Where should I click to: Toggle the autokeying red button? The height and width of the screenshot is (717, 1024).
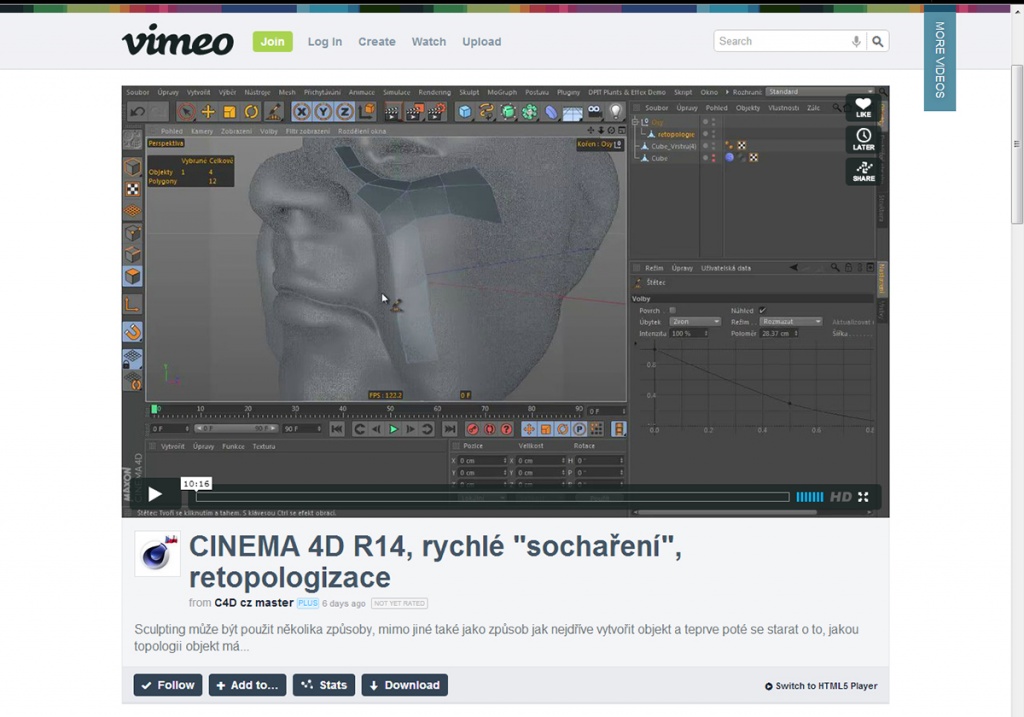click(x=489, y=429)
